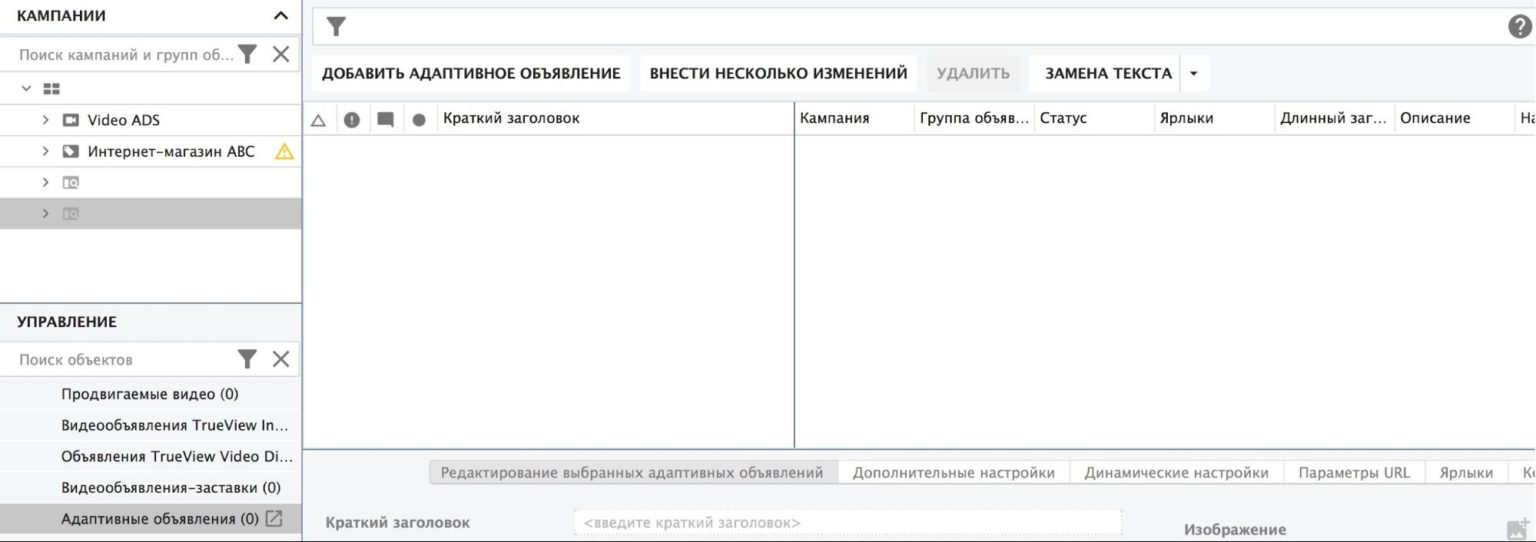Expand the highlighted unnamed campaign

point(46,214)
